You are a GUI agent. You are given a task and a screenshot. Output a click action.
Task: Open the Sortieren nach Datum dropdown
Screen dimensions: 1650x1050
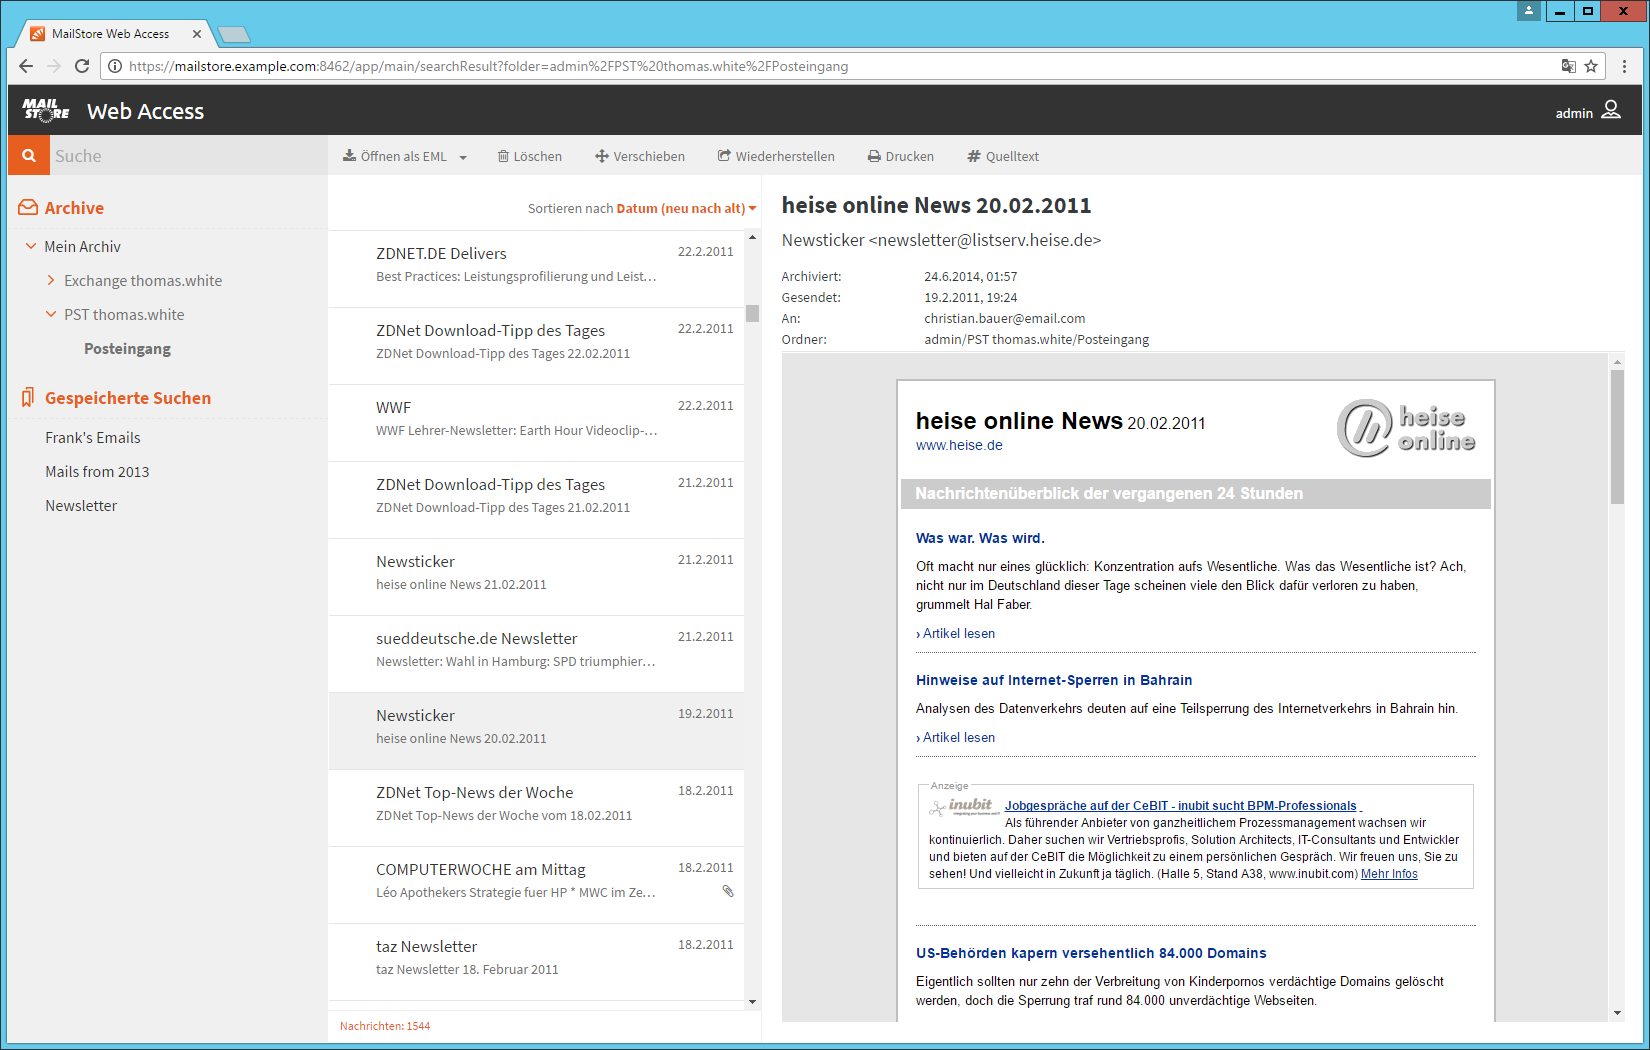[751, 208]
